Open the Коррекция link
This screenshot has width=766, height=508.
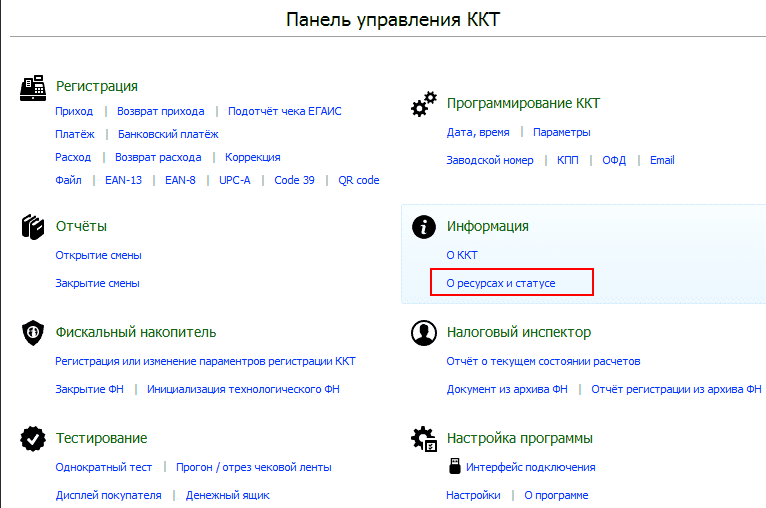pos(253,157)
